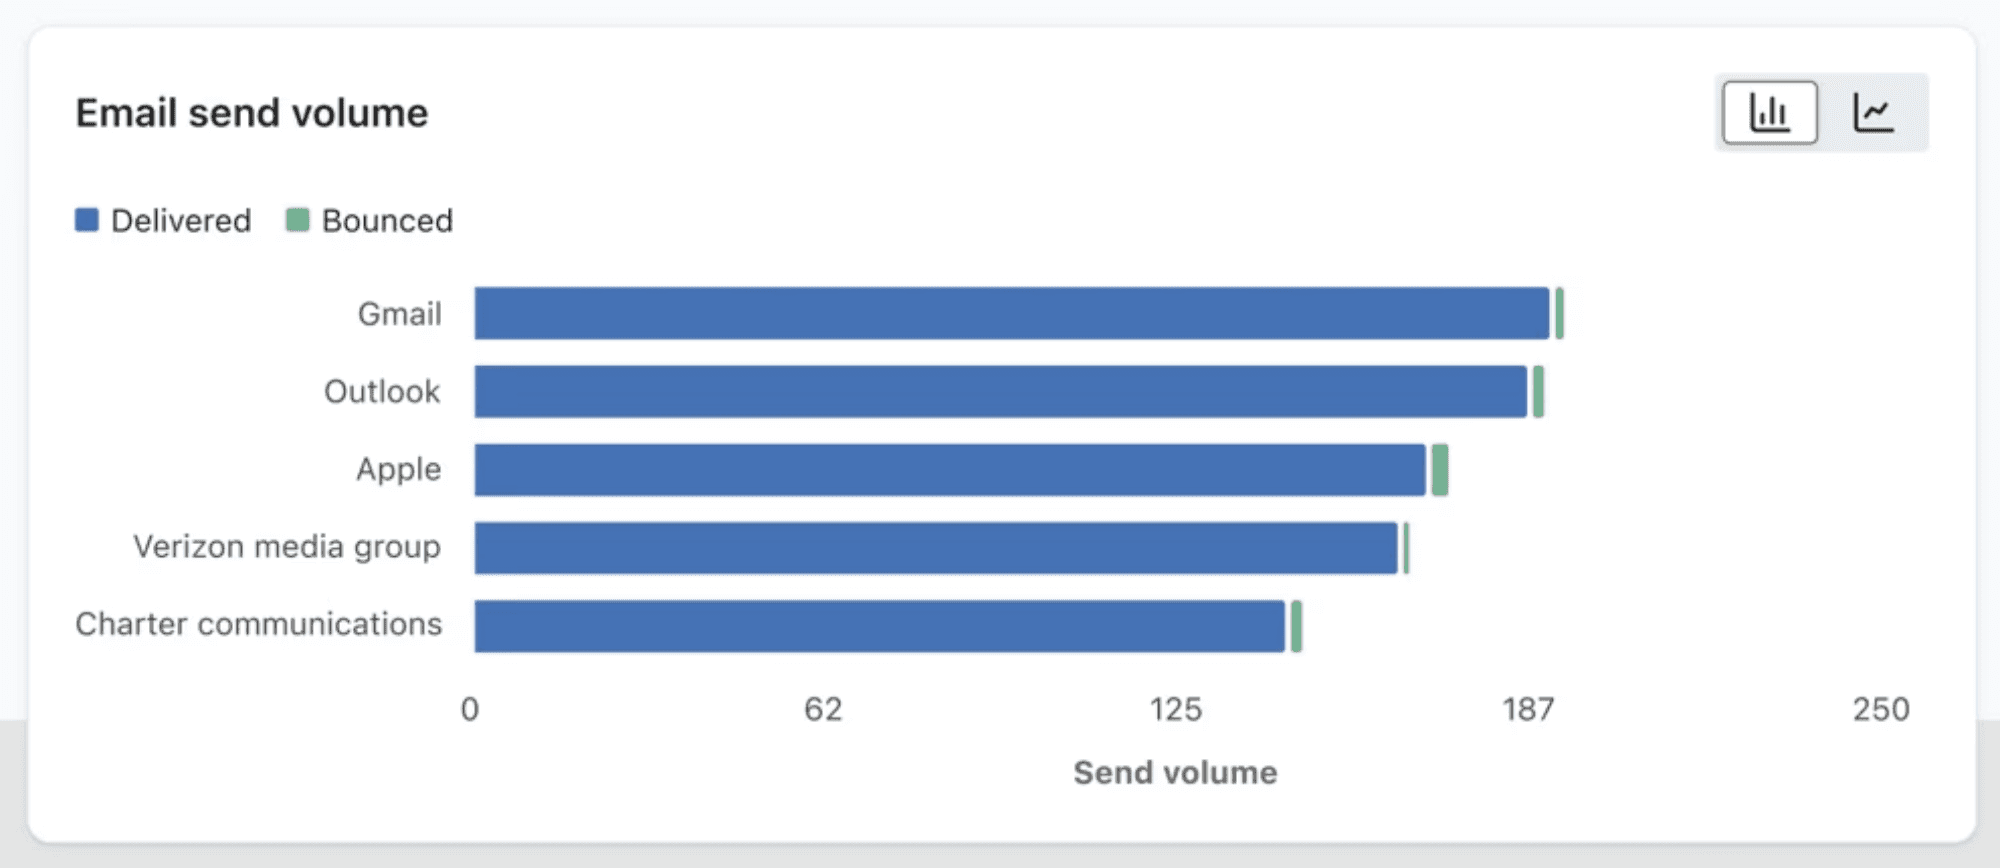Click the Outlook bounced green segment
This screenshot has height=868, width=2000.
(1538, 391)
